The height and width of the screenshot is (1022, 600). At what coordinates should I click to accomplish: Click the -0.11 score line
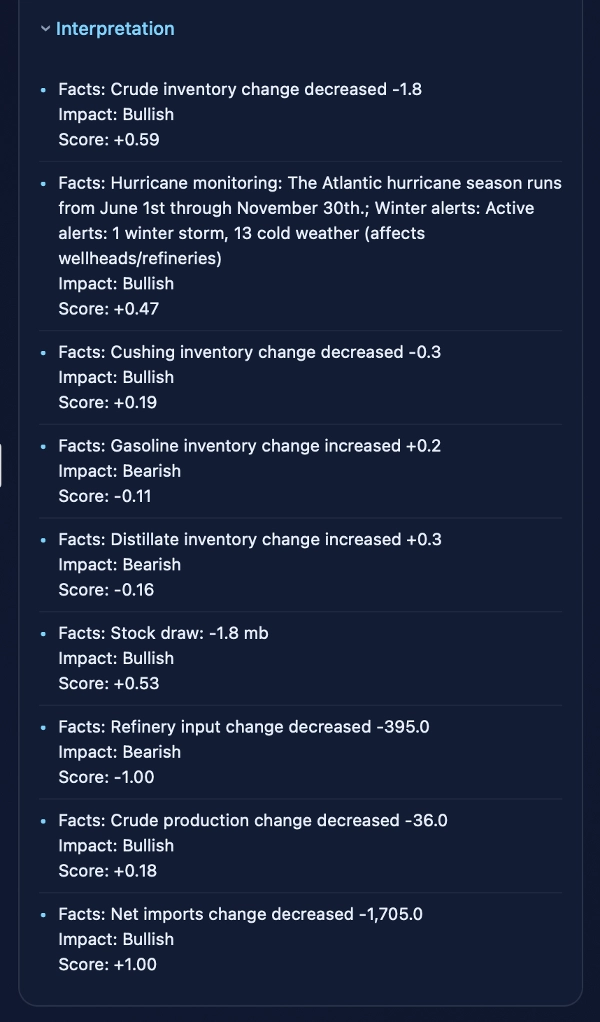(105, 495)
